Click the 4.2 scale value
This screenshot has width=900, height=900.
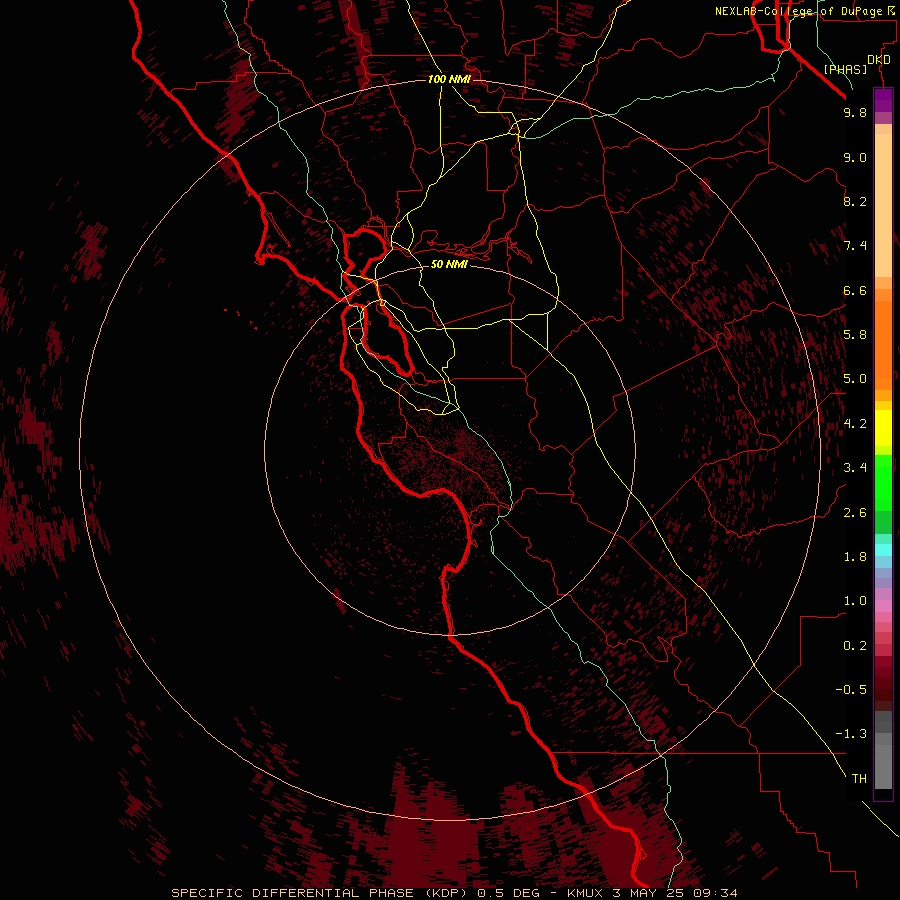(x=855, y=424)
